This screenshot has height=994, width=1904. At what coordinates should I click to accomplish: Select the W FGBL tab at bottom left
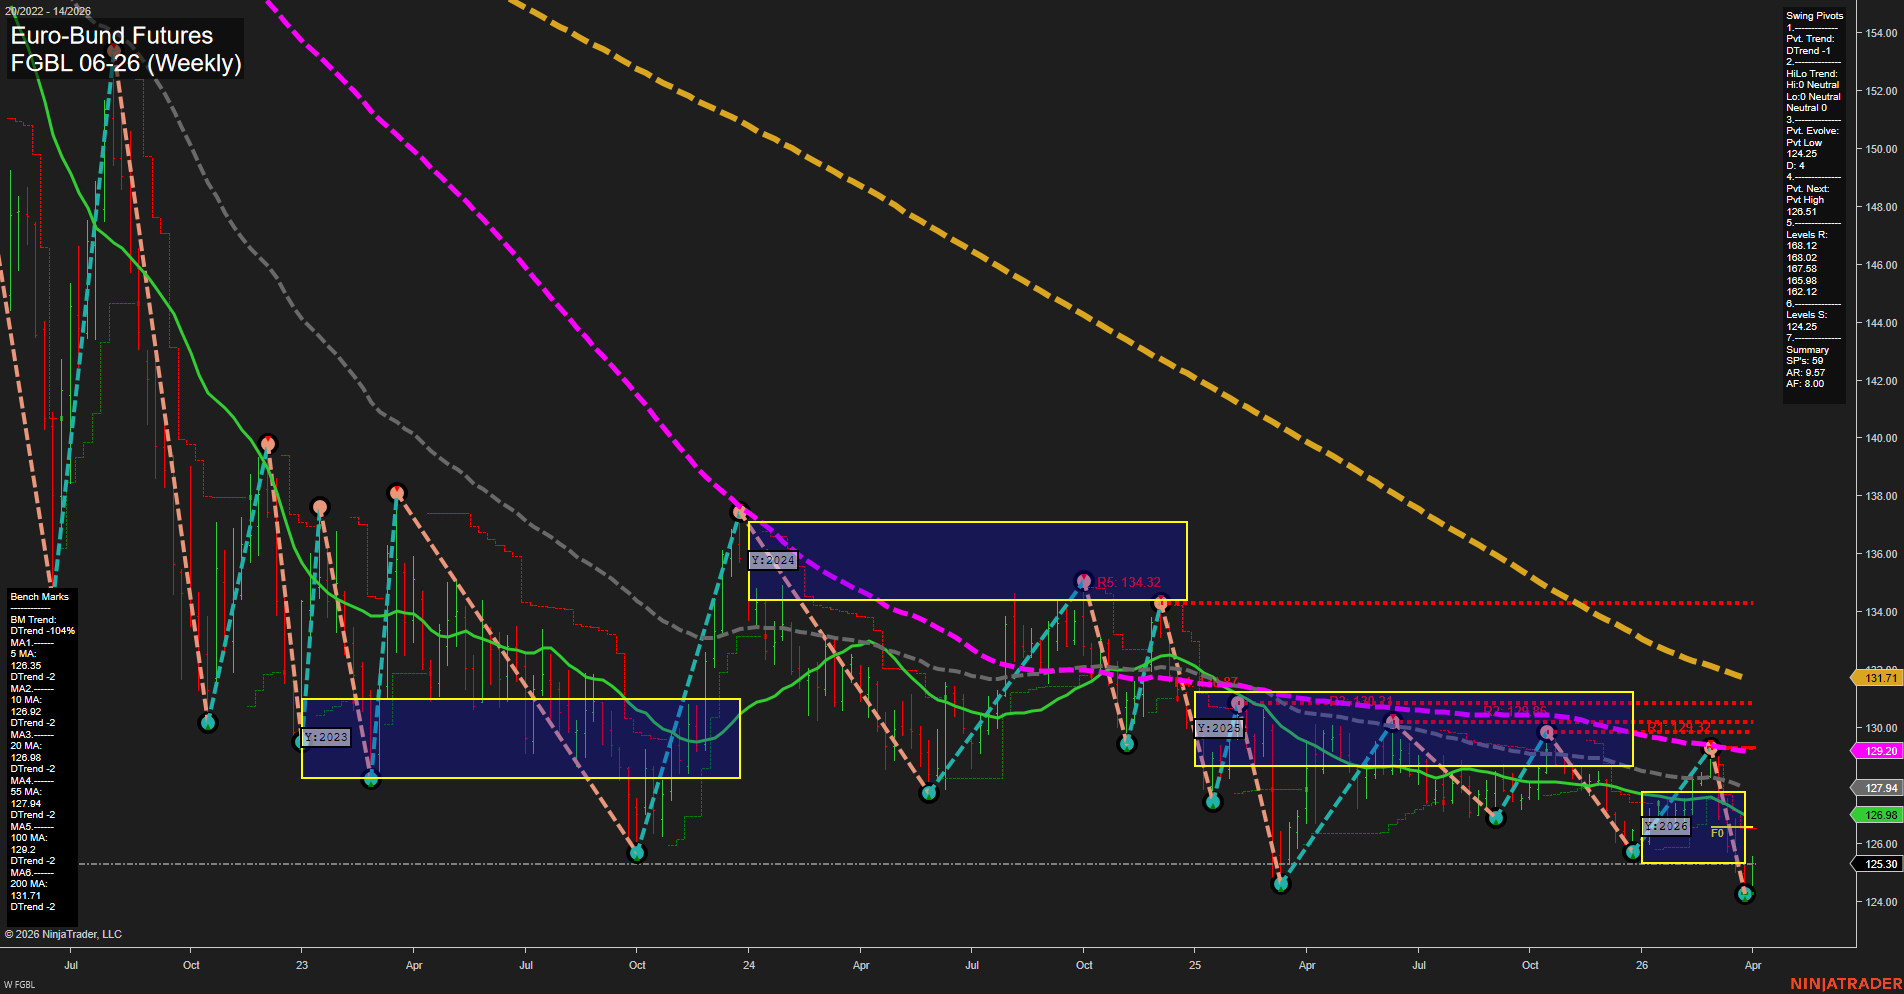click(x=22, y=984)
